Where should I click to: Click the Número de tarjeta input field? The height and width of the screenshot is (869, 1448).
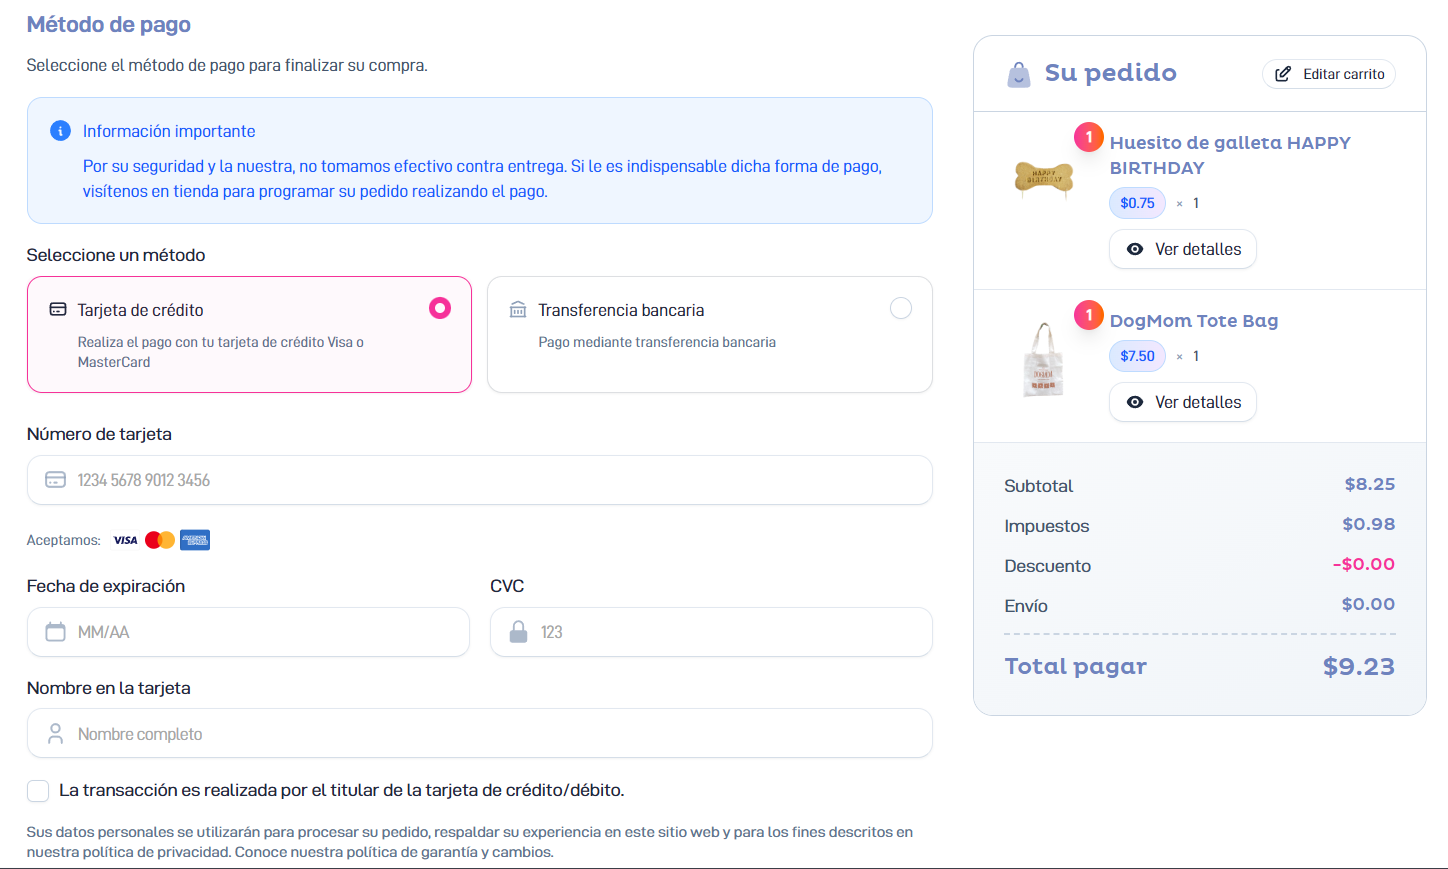pos(480,480)
